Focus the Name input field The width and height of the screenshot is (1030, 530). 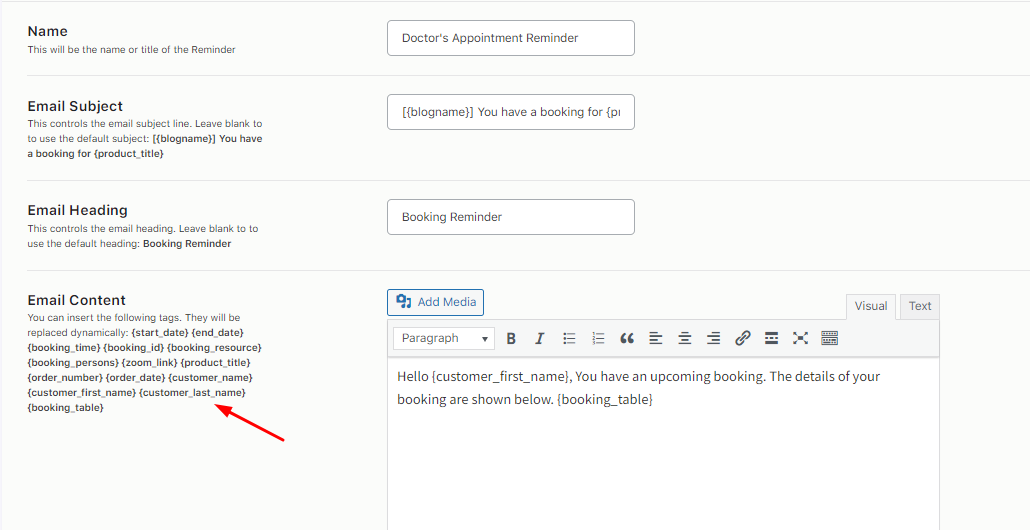pyautogui.click(x=511, y=38)
